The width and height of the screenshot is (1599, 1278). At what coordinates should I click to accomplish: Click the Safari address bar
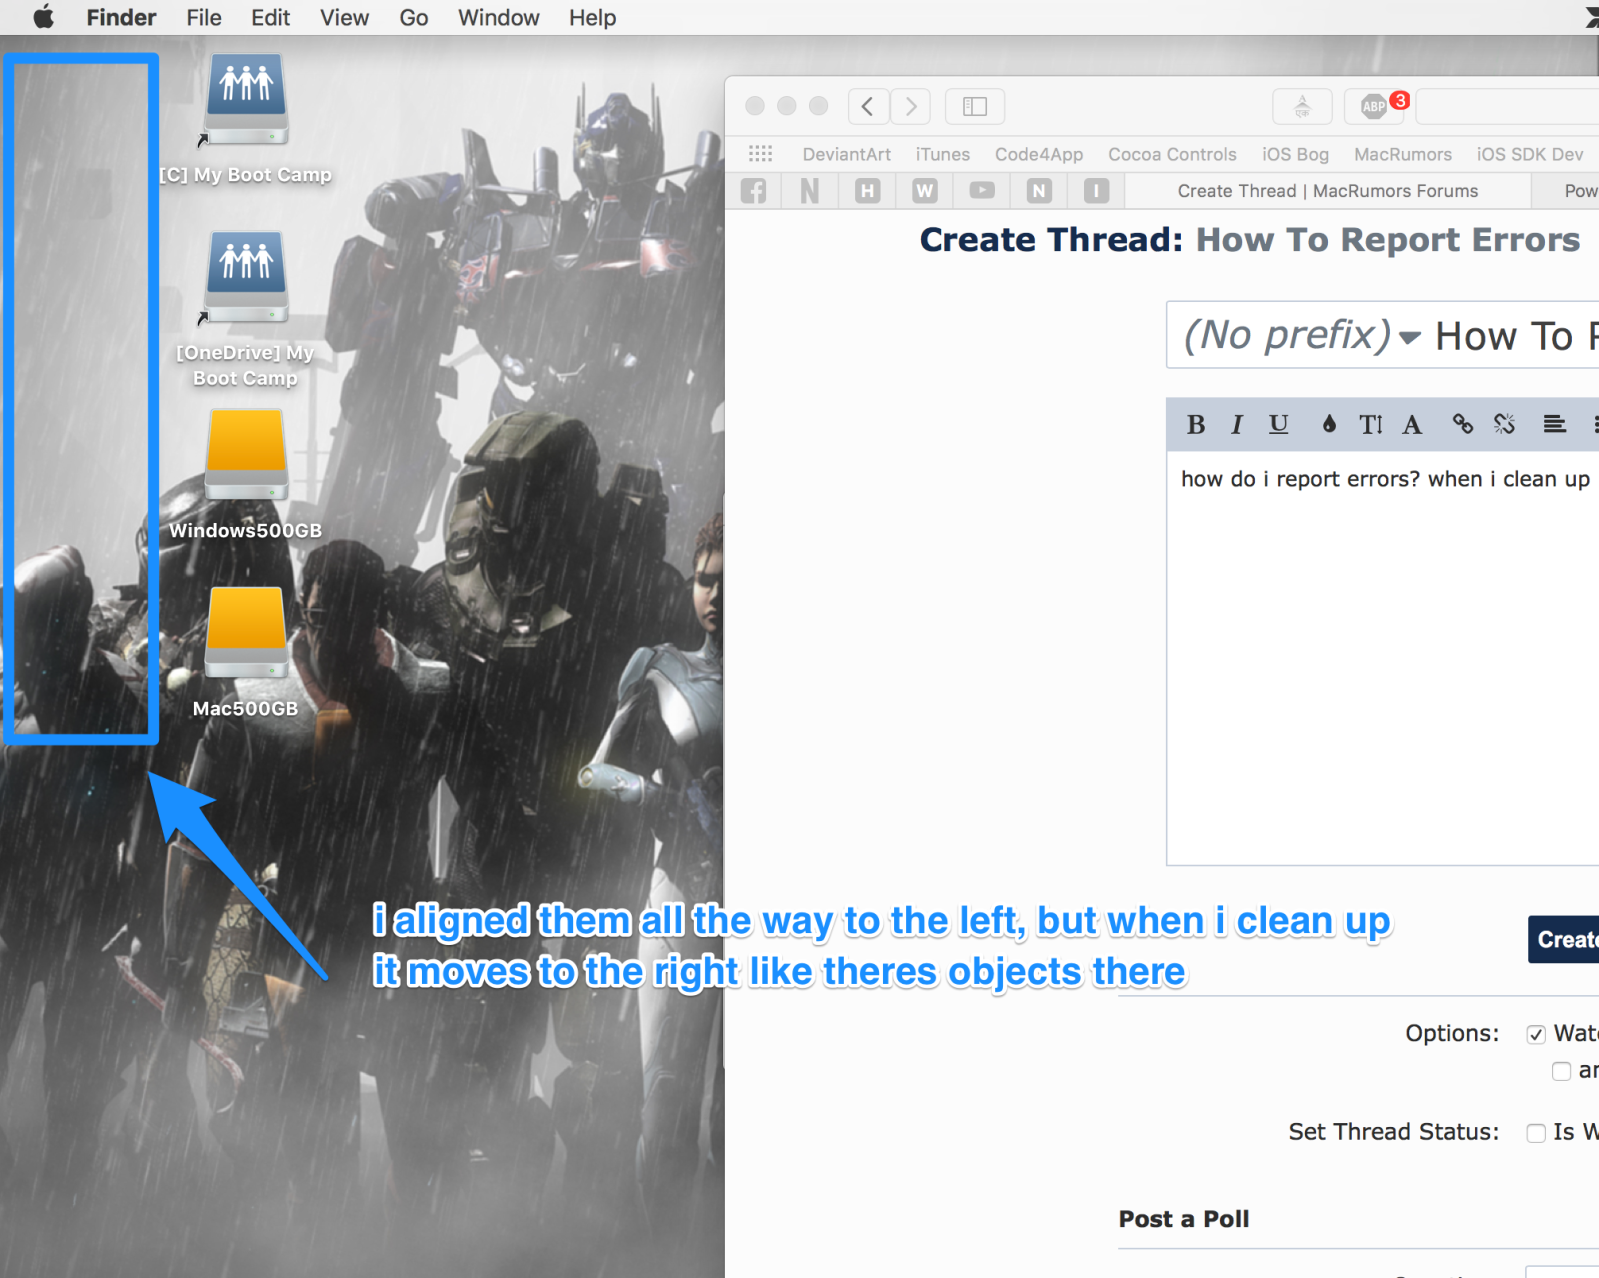1507,106
